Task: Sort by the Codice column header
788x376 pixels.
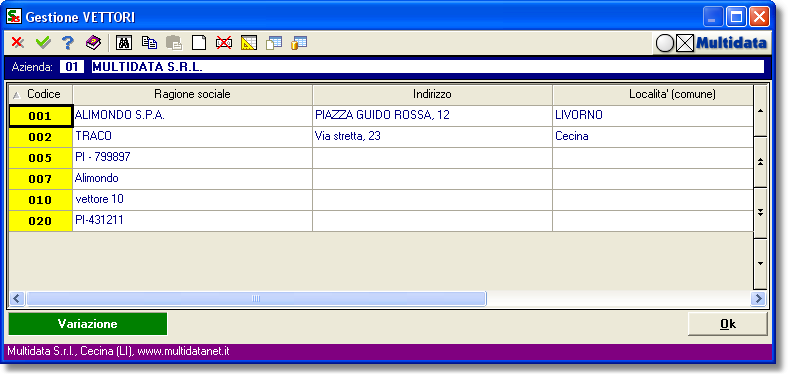Action: point(41,95)
